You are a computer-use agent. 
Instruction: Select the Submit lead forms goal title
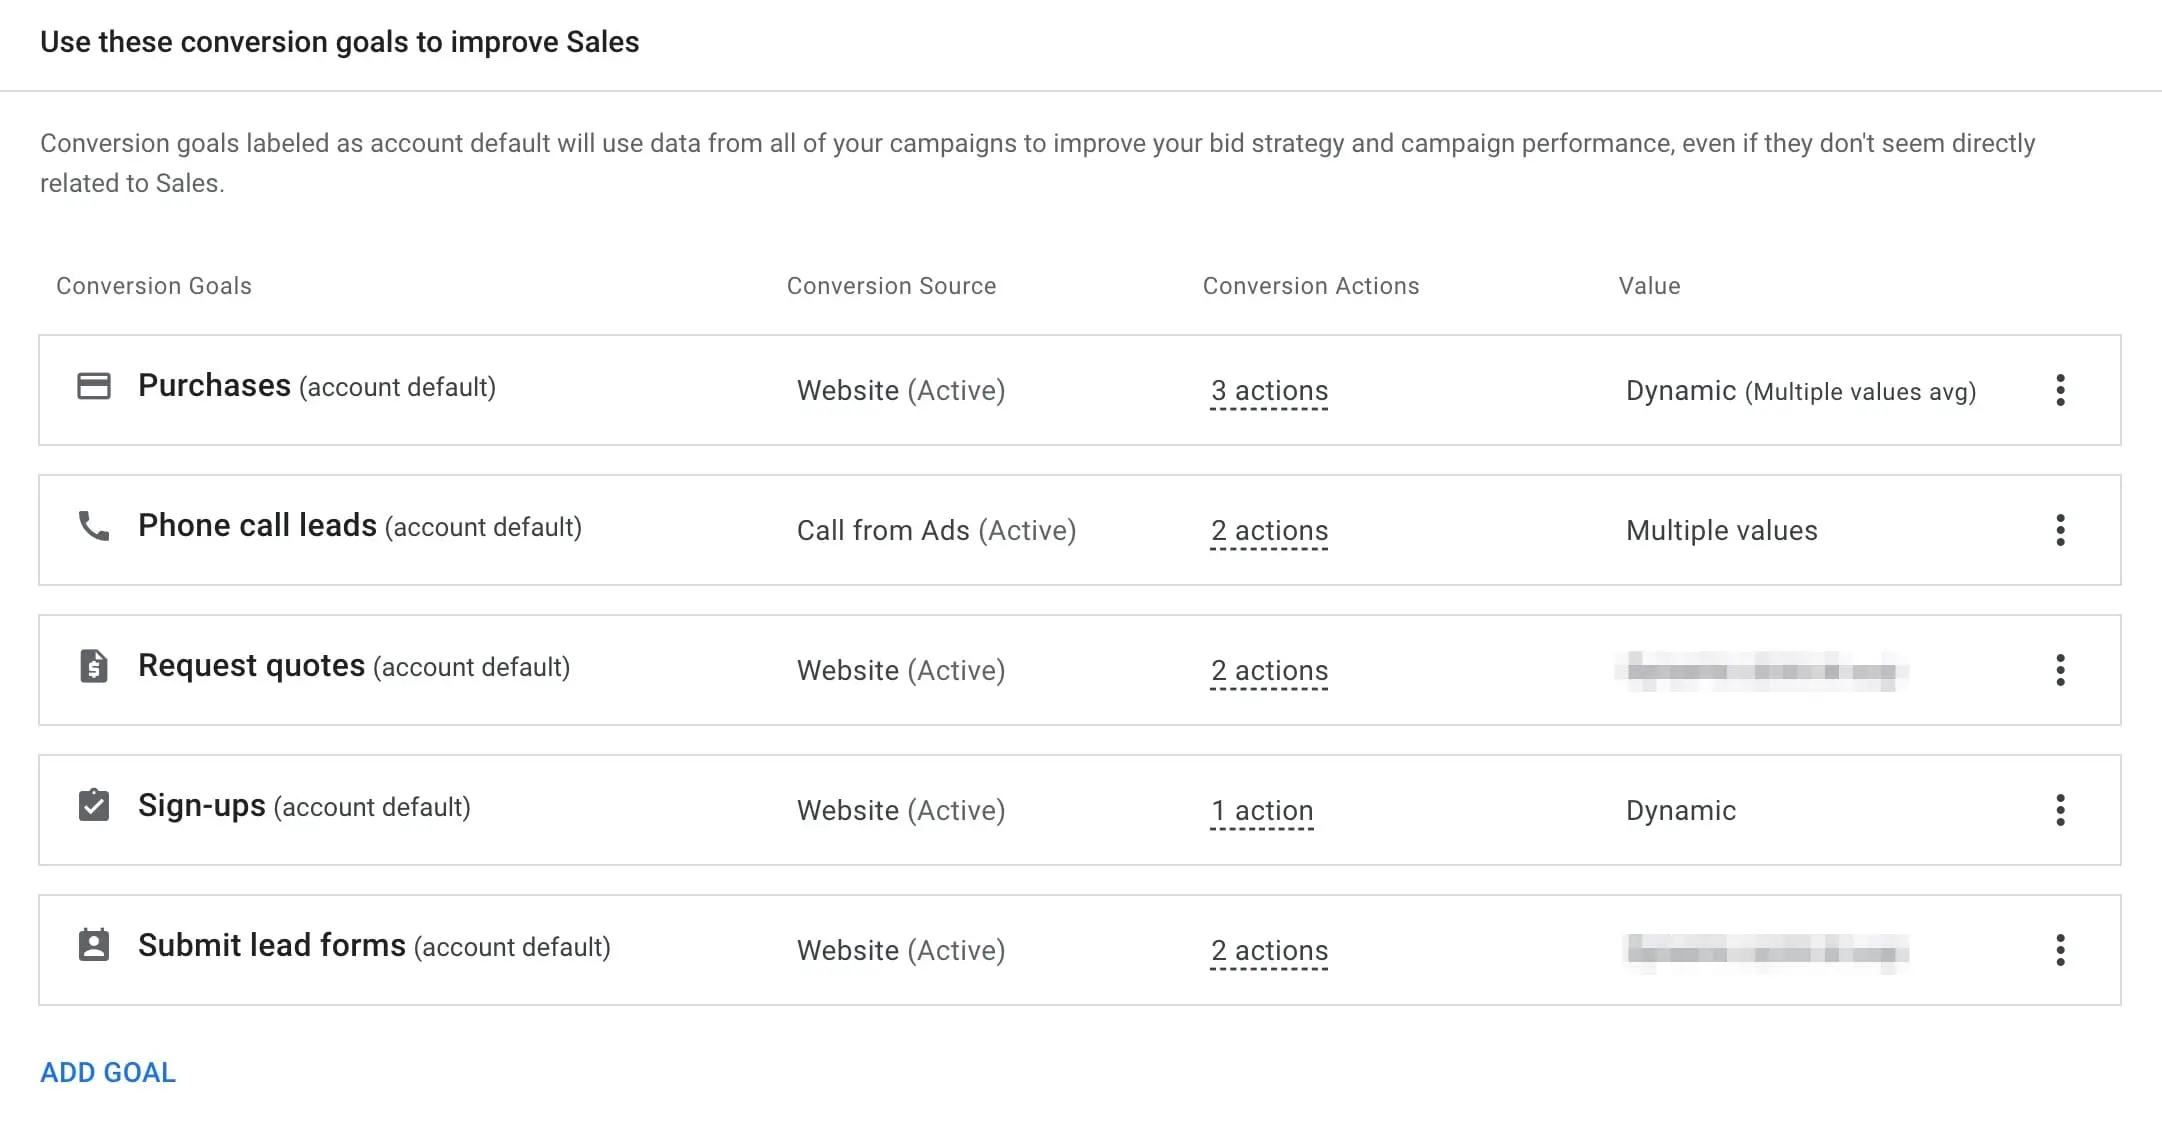click(272, 946)
